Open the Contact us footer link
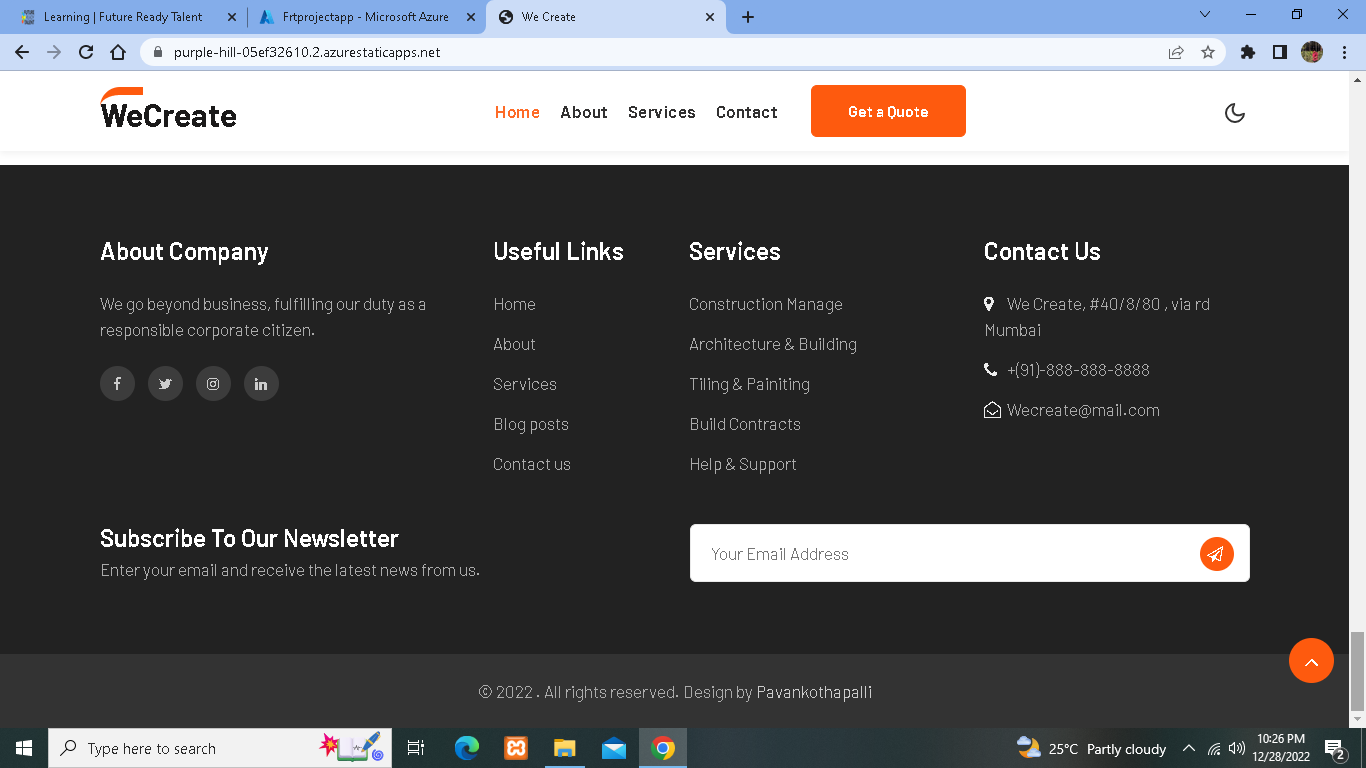Screen dimensions: 1366x768 click(x=532, y=464)
